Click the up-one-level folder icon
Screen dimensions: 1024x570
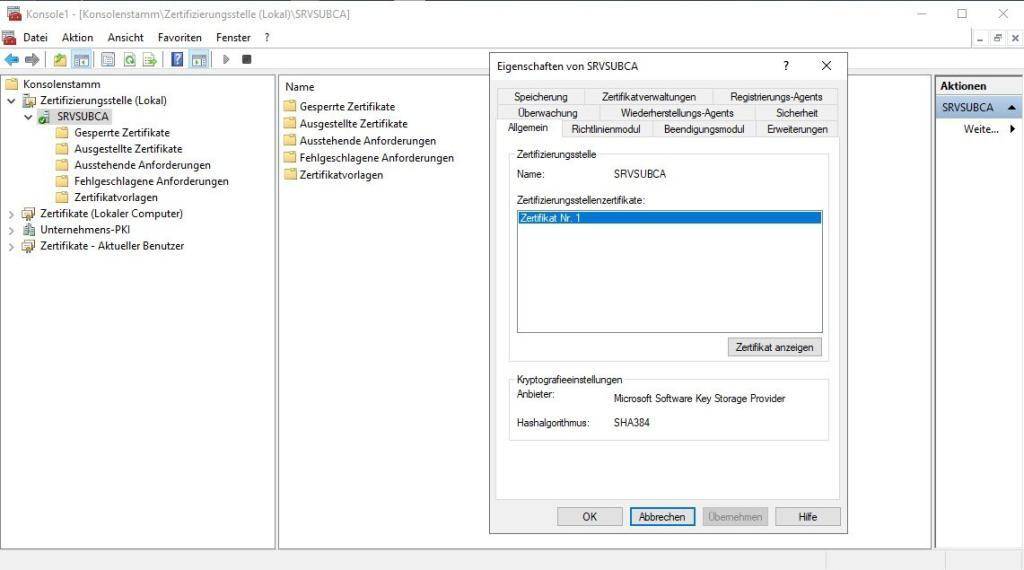coord(60,60)
